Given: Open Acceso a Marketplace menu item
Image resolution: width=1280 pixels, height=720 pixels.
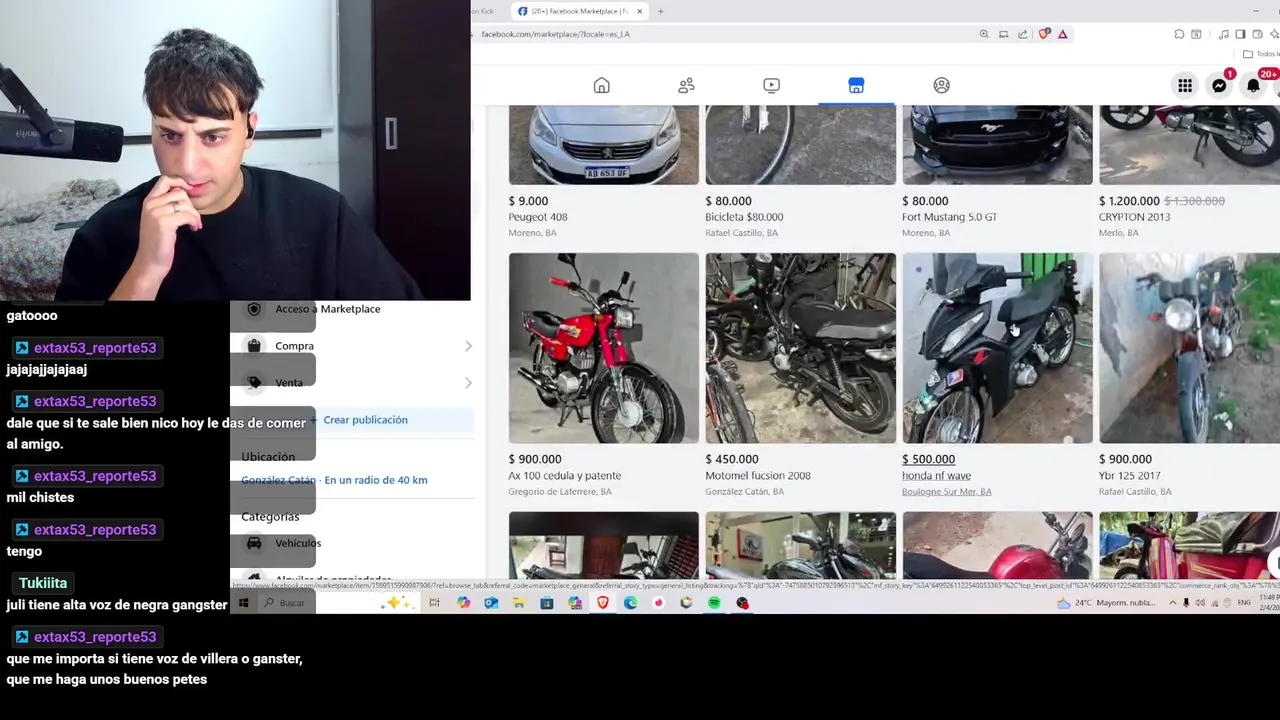Looking at the screenshot, I should click(x=327, y=309).
